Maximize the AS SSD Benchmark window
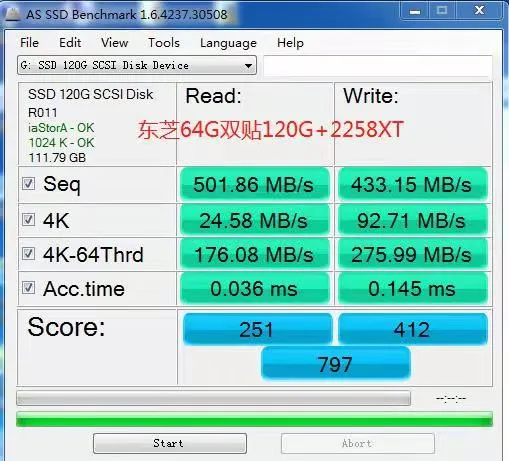The width and height of the screenshot is (509, 461). pyautogui.click(x=442, y=11)
